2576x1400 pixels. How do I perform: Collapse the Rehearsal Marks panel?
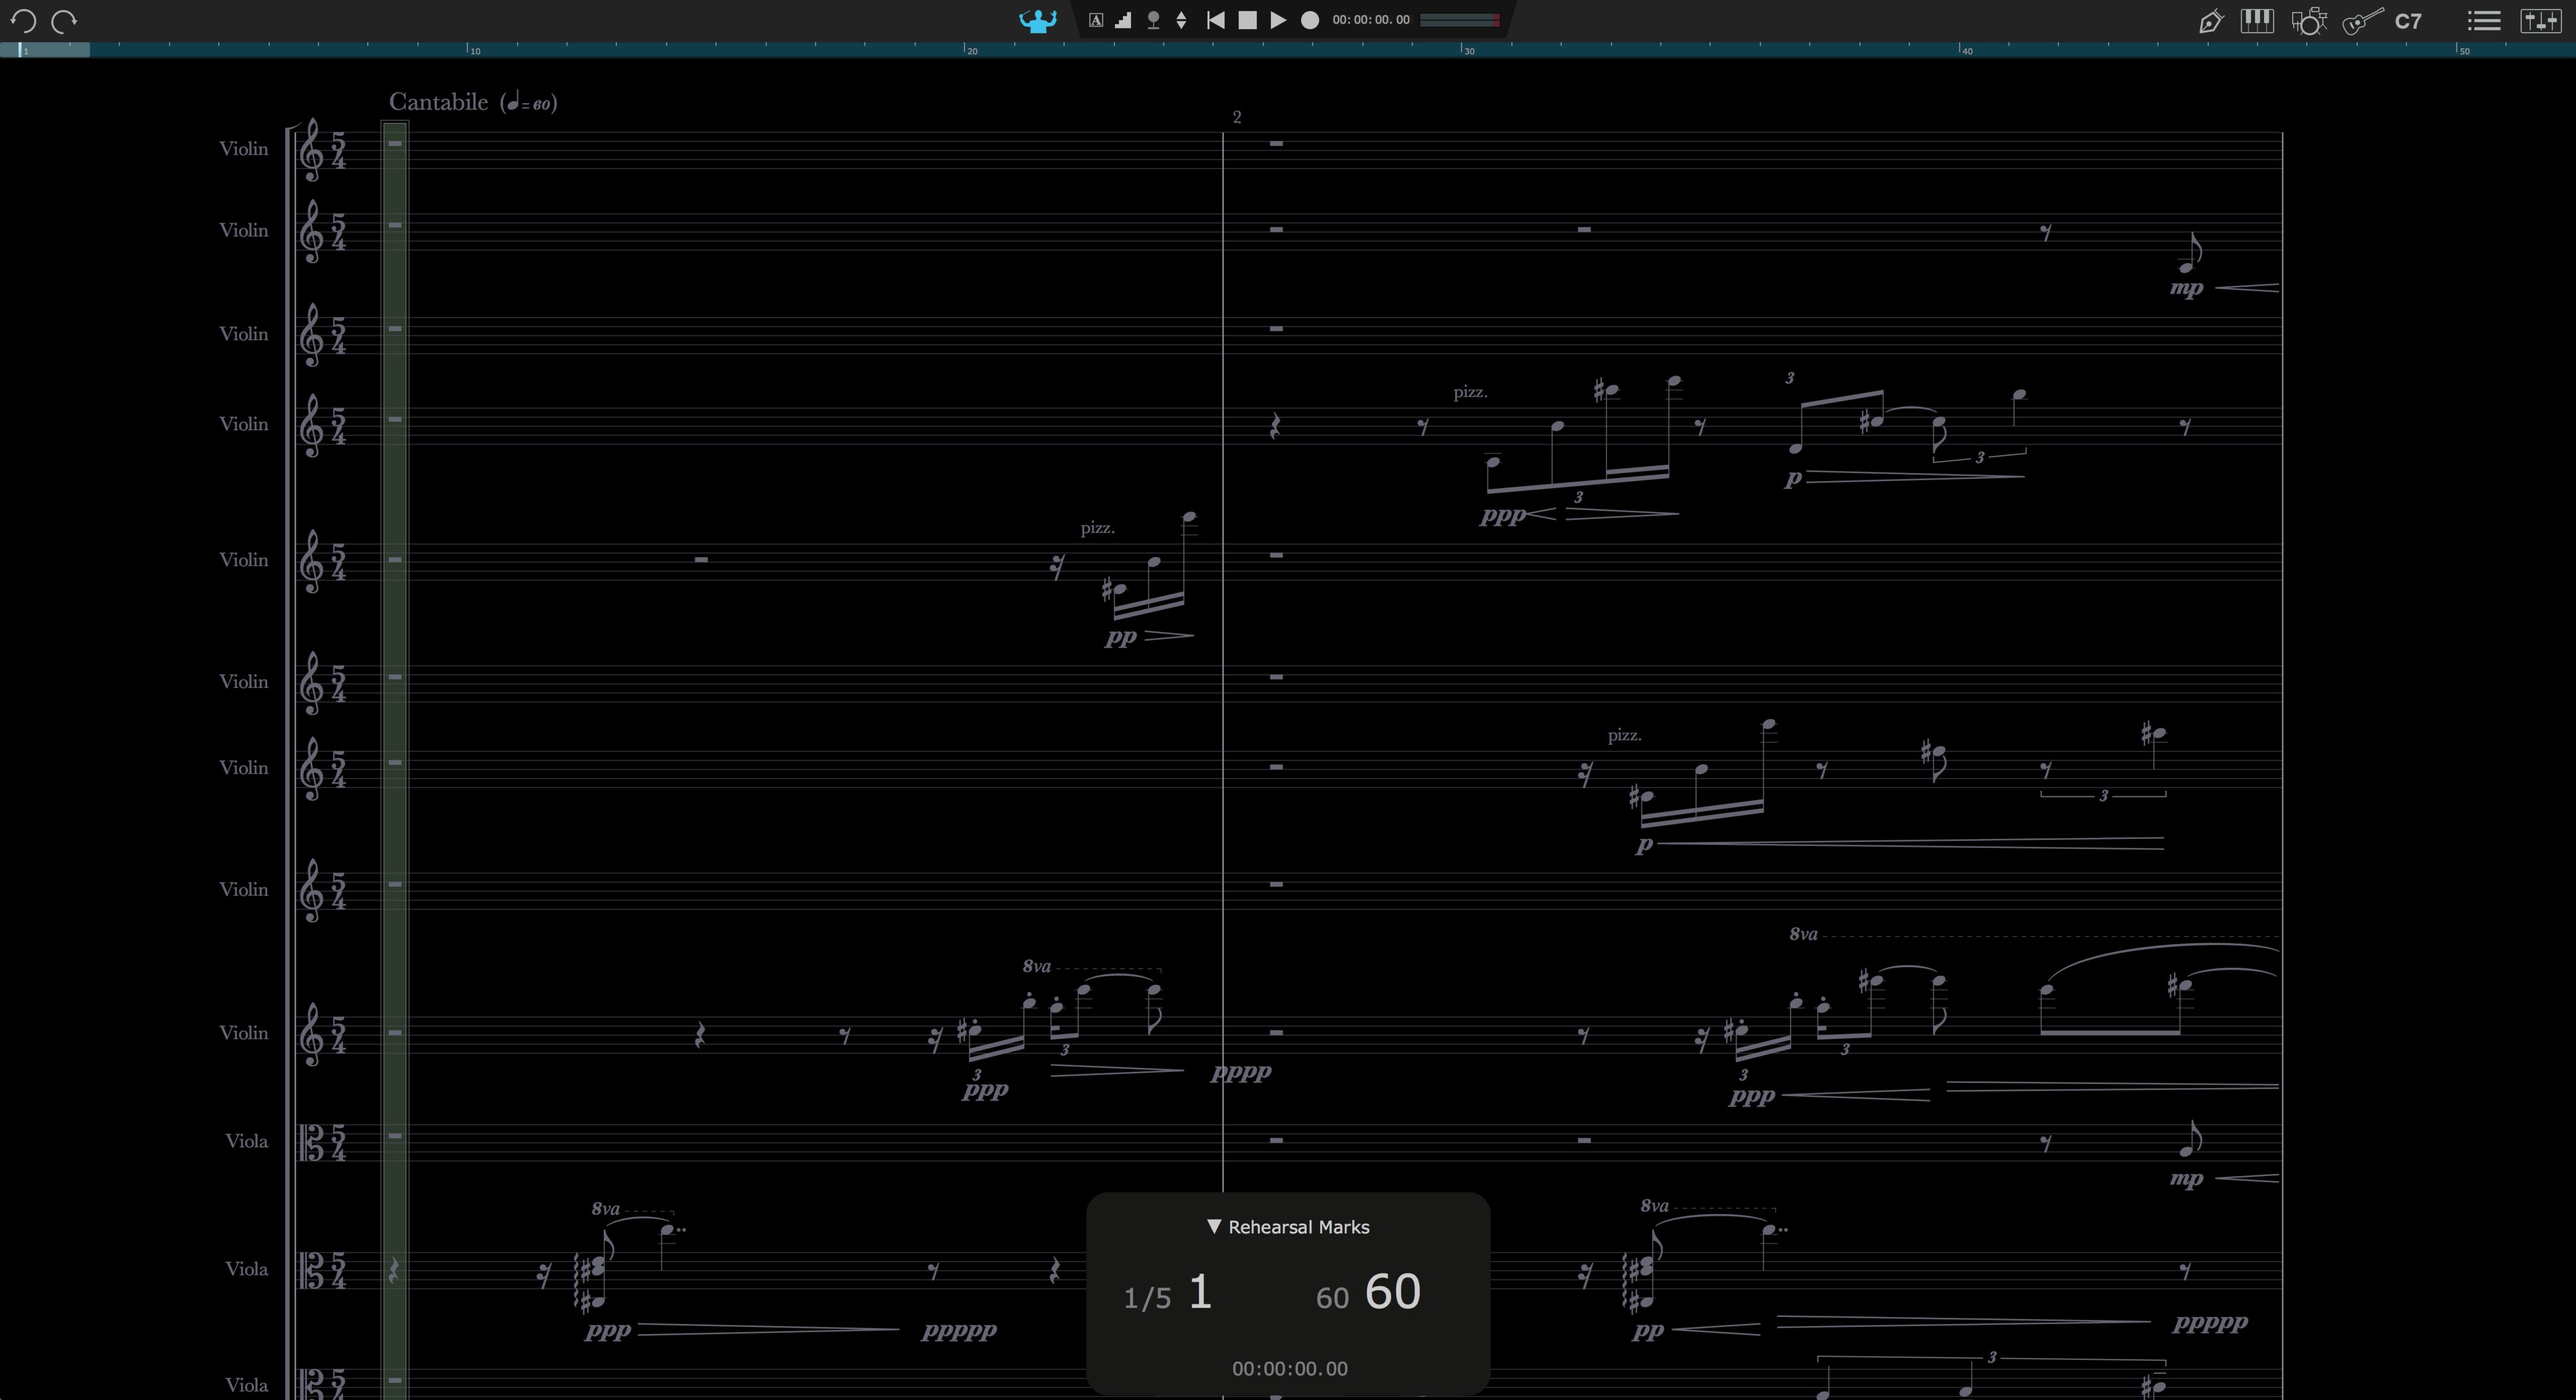(1215, 1226)
